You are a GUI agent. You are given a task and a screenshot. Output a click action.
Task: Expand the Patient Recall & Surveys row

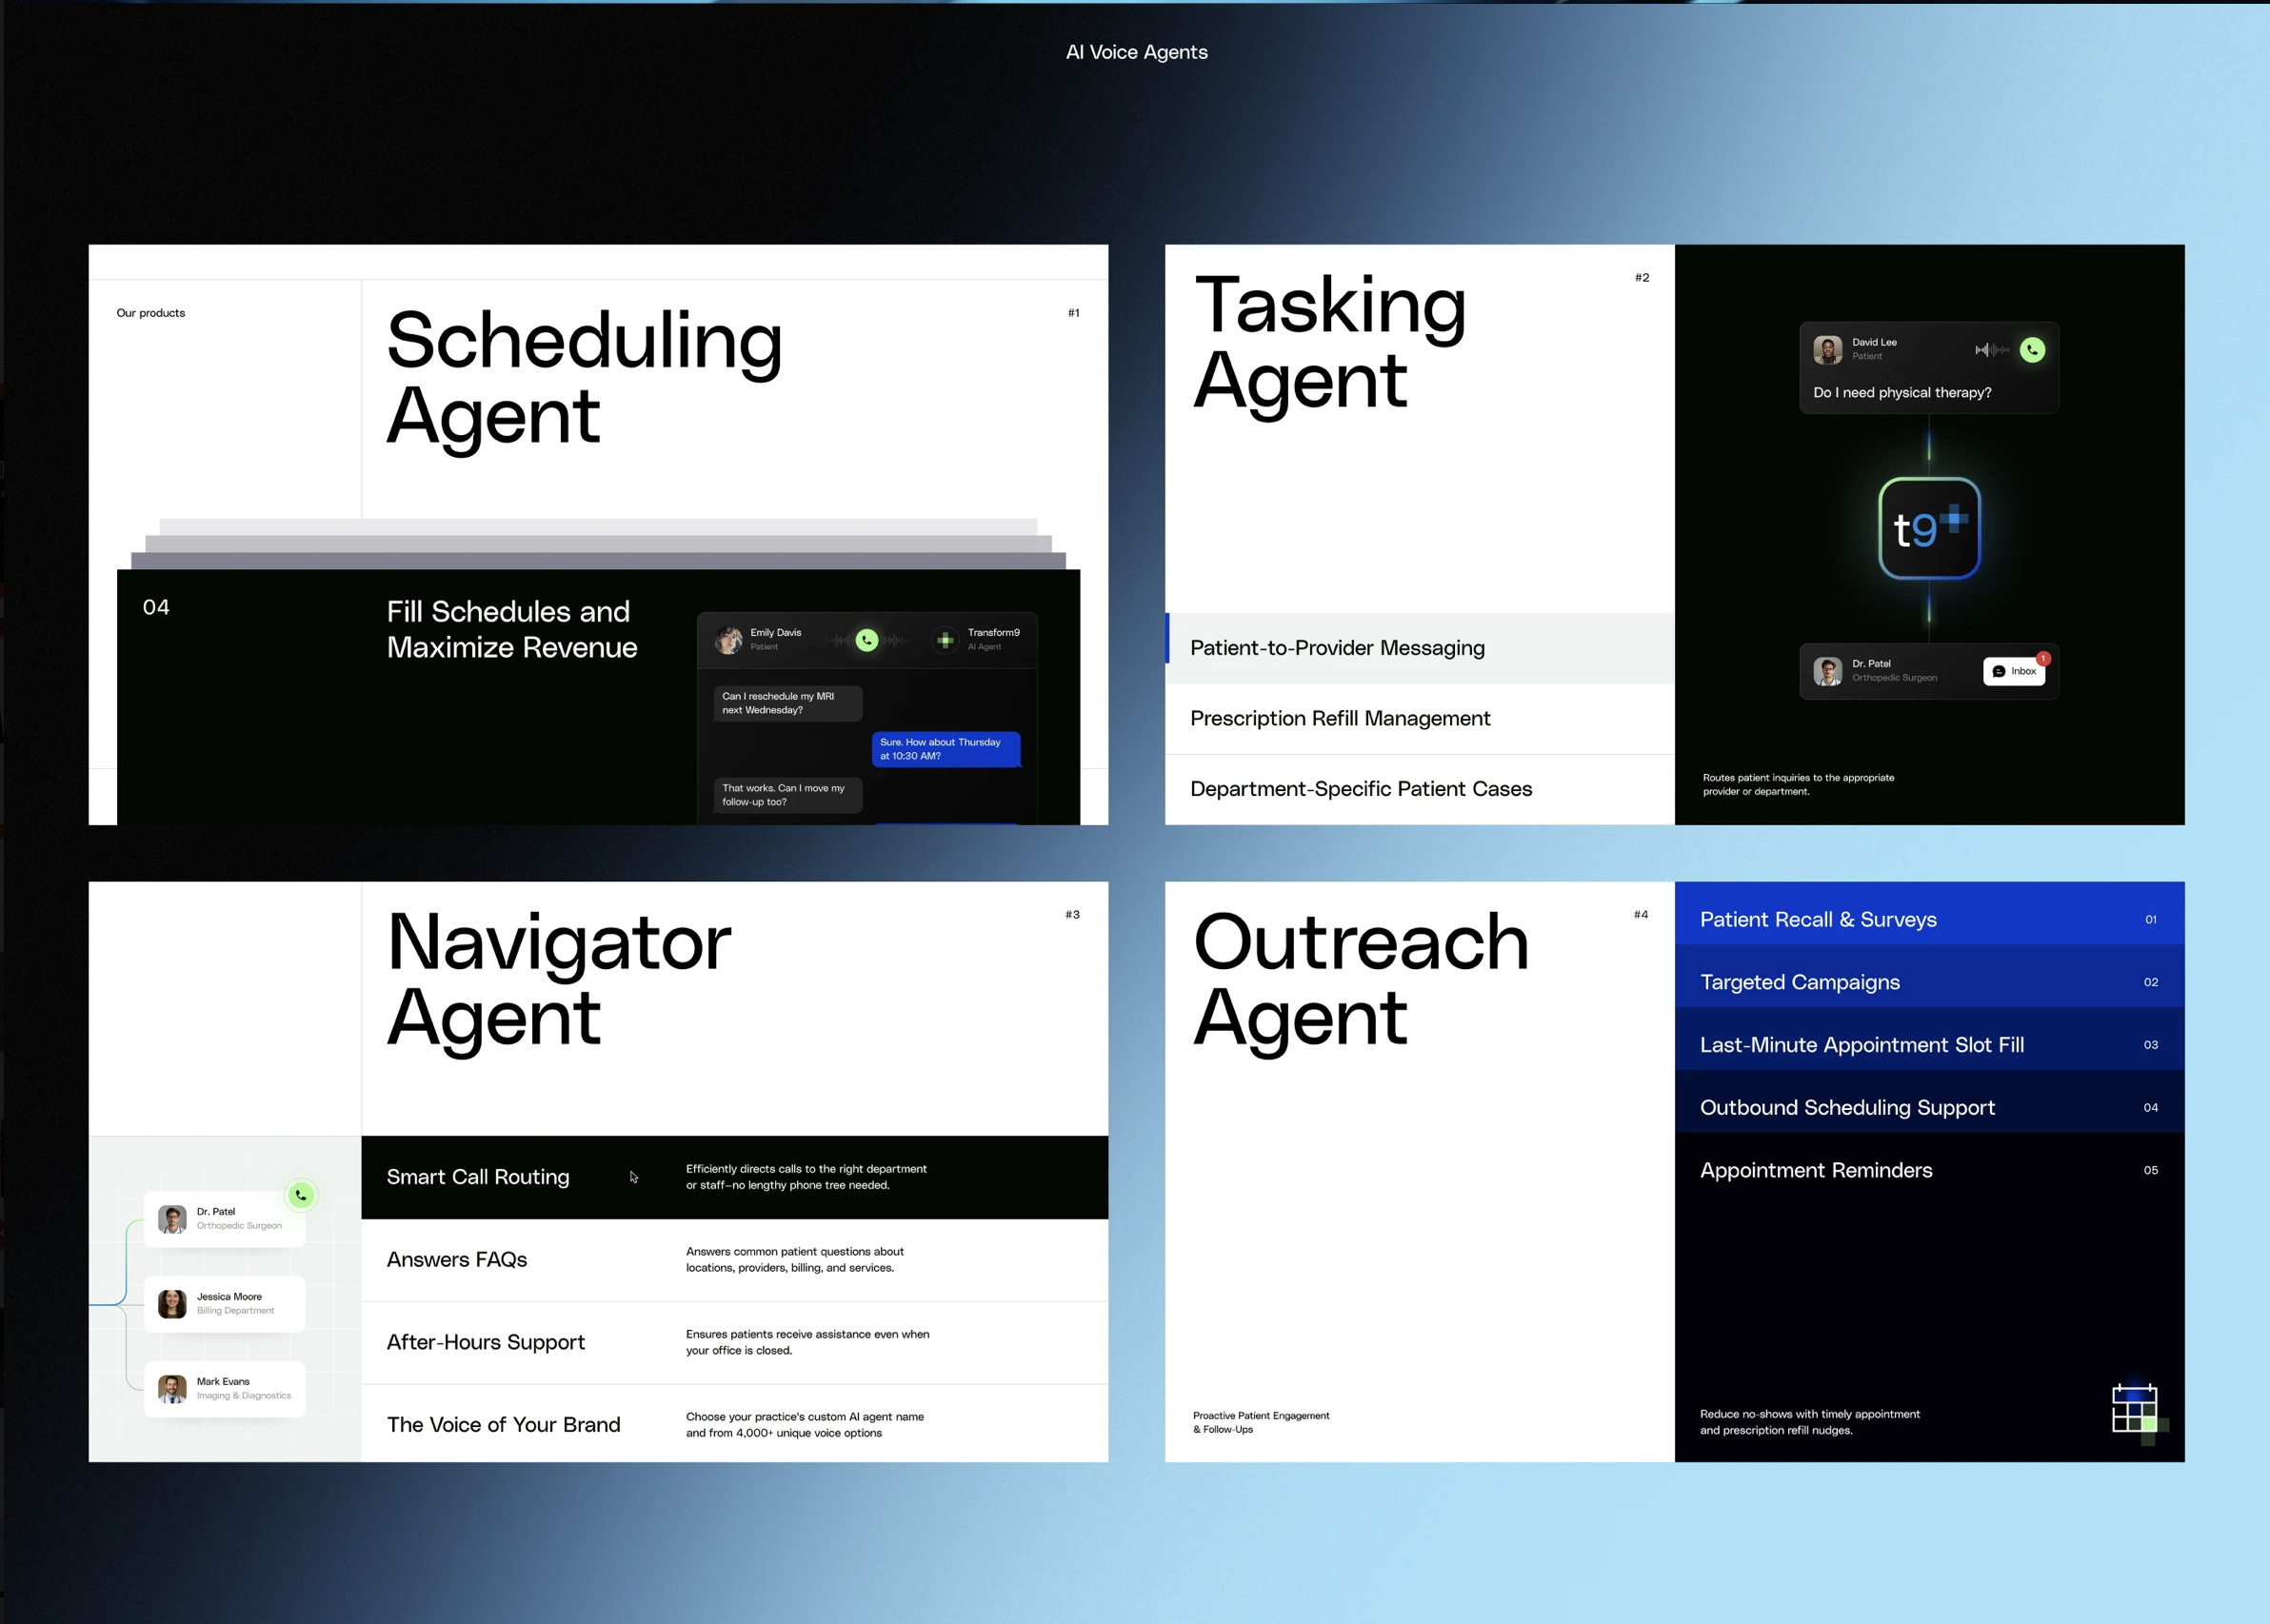(x=1929, y=920)
